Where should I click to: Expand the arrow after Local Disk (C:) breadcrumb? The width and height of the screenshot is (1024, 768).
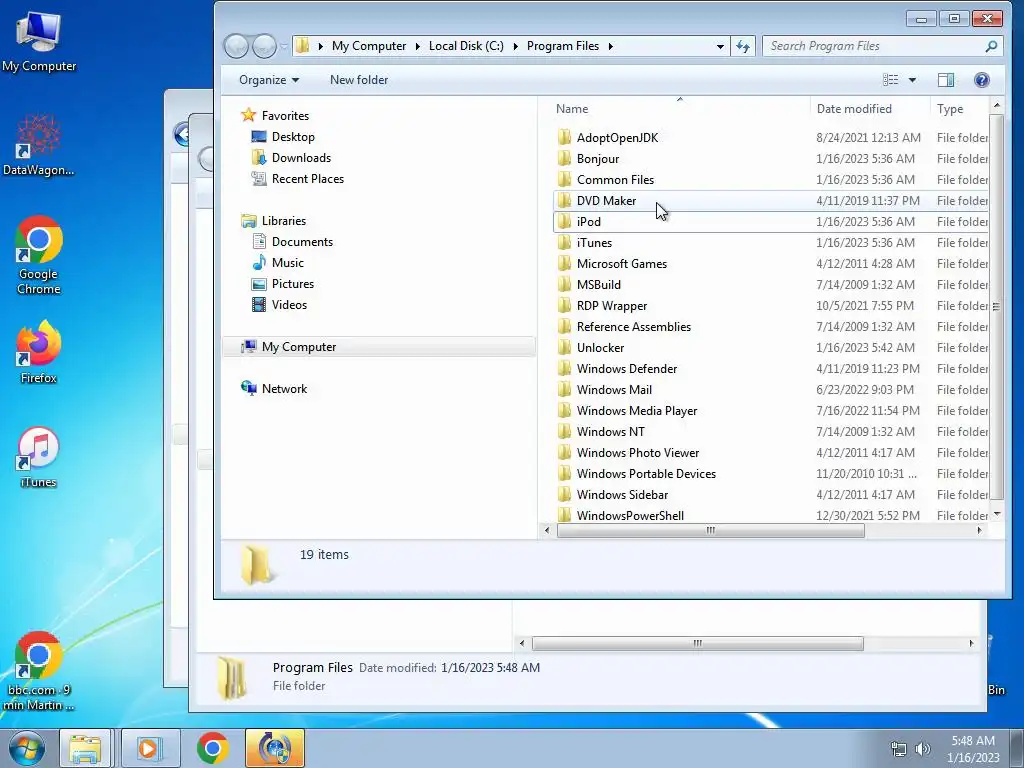coord(515,46)
